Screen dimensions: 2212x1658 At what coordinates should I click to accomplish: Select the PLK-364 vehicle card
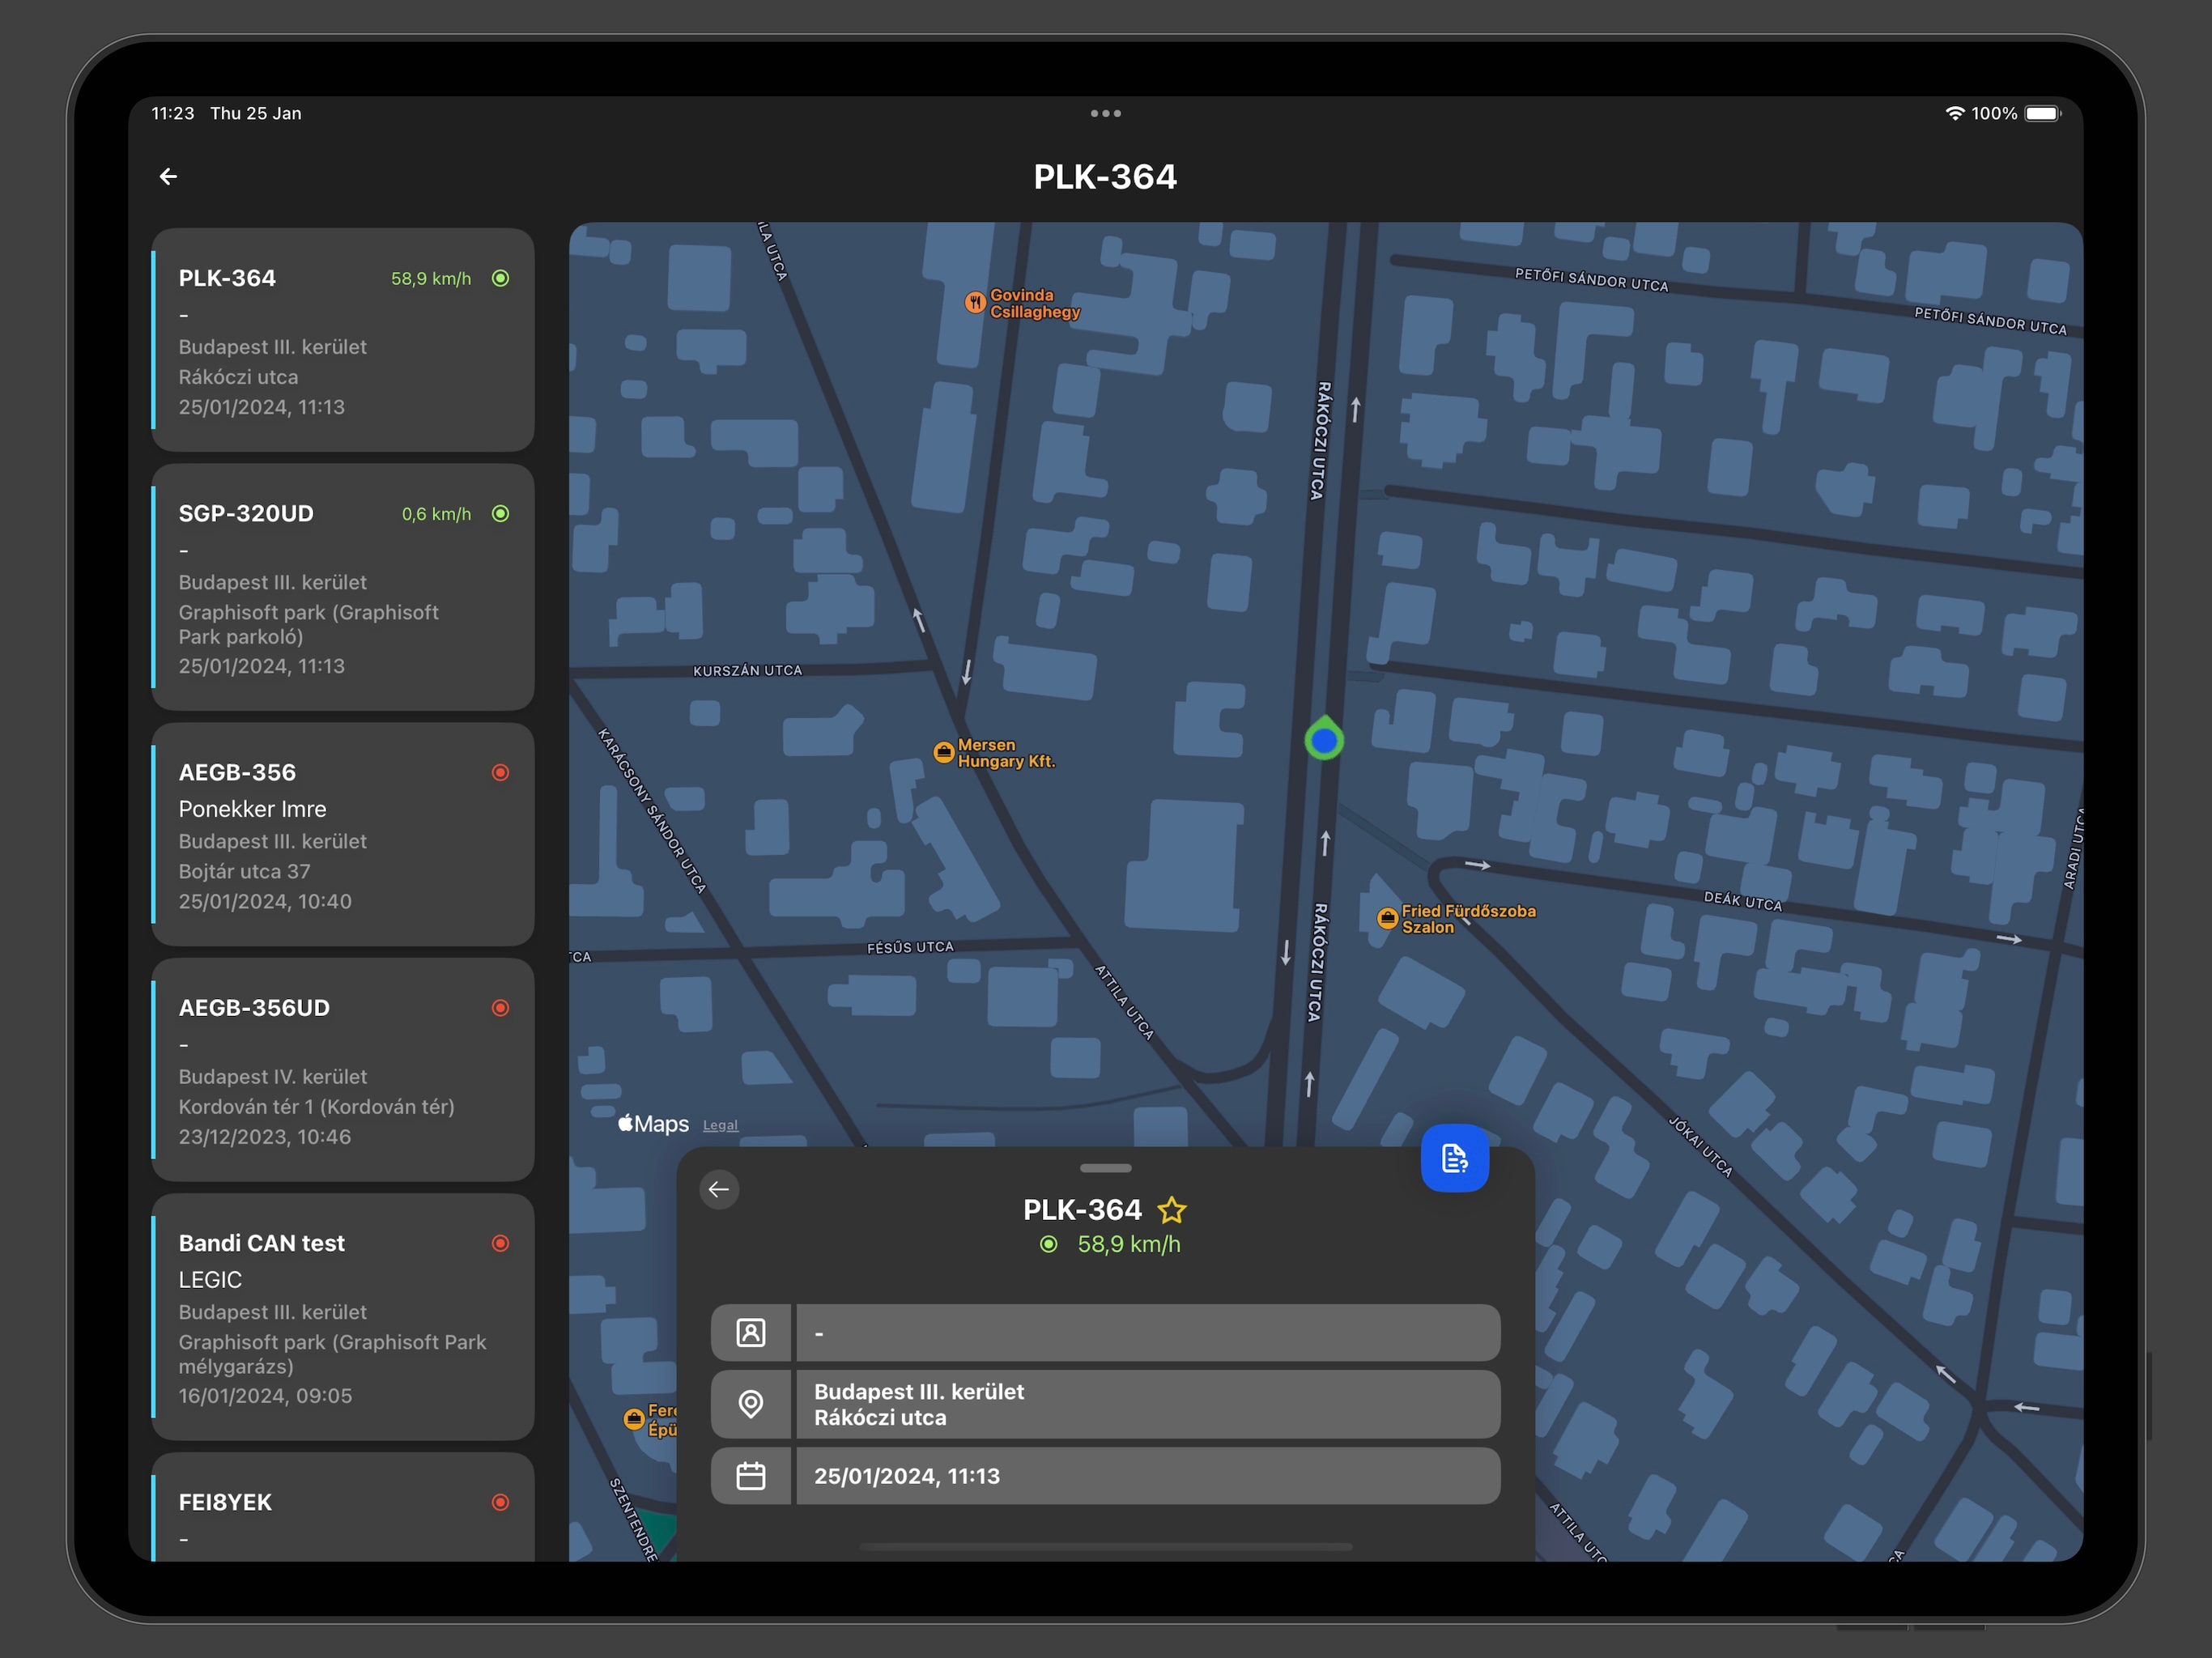(x=343, y=340)
